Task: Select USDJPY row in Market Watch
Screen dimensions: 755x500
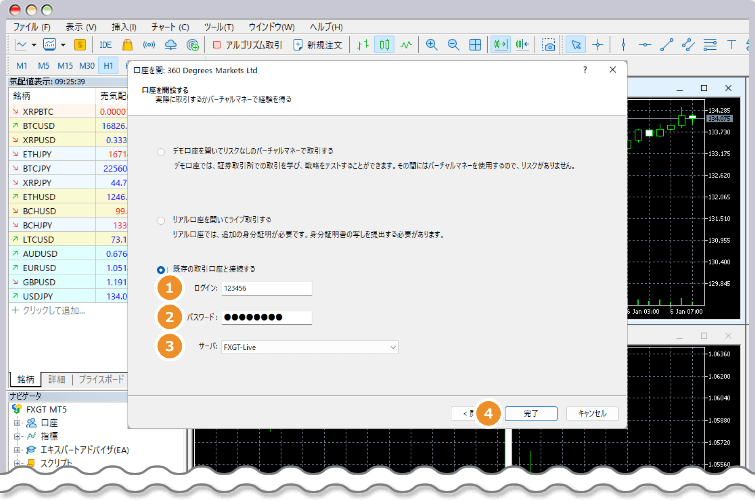Action: (x=68, y=296)
